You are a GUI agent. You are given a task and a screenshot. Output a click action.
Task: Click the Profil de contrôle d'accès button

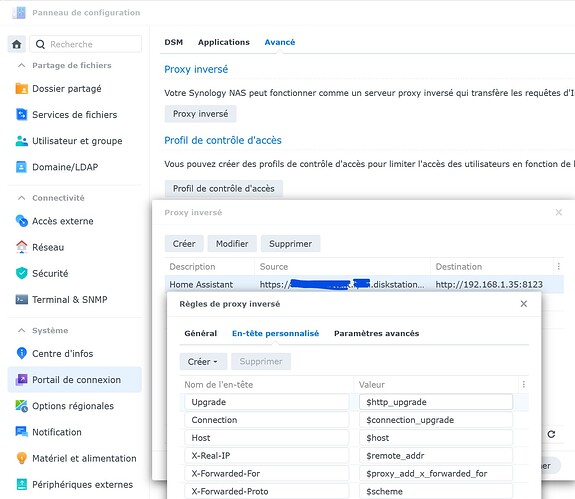224,188
